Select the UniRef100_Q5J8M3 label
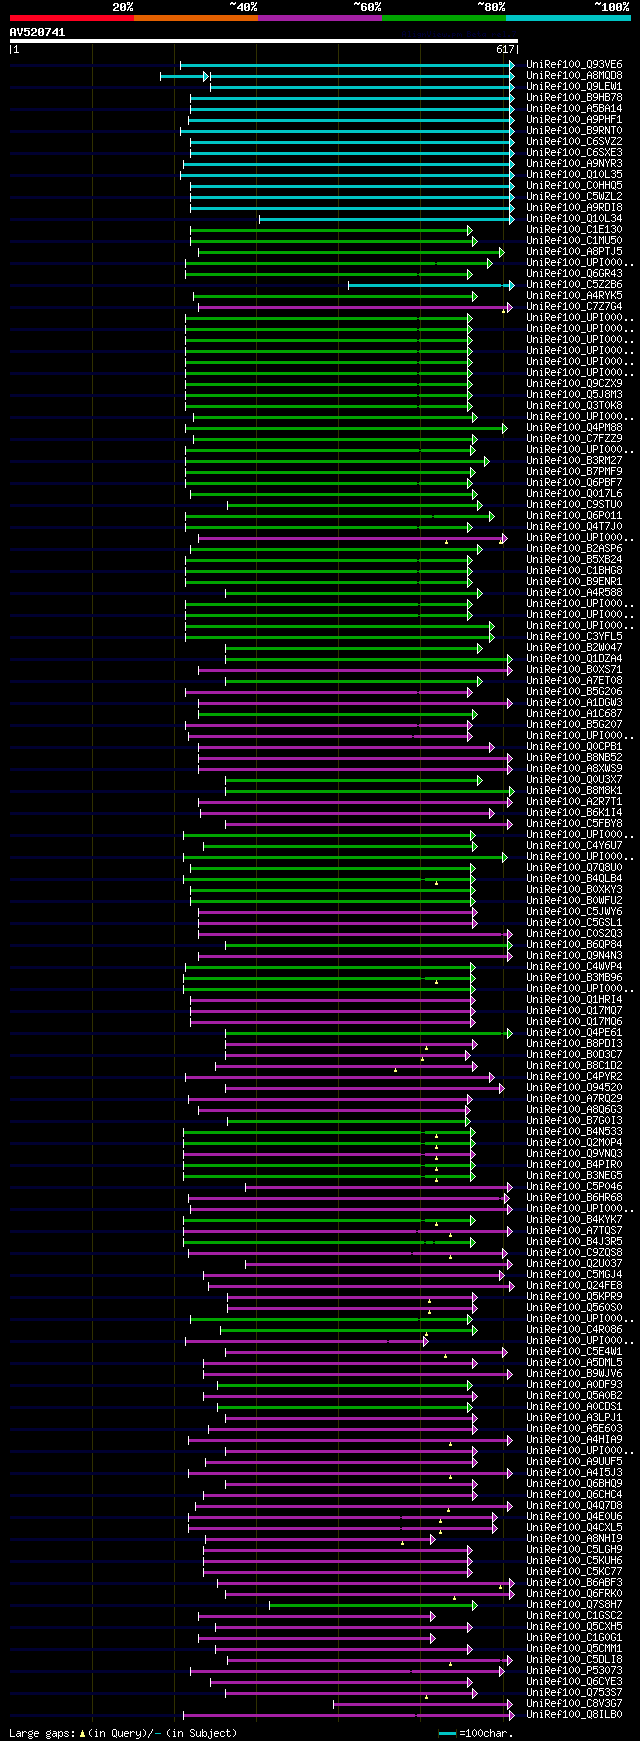The width and height of the screenshot is (640, 1741). (x=574, y=395)
